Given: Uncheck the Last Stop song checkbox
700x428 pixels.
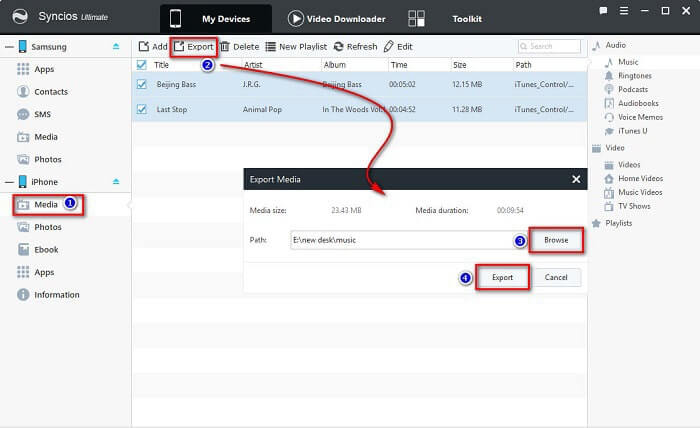Looking at the screenshot, I should pos(141,108).
